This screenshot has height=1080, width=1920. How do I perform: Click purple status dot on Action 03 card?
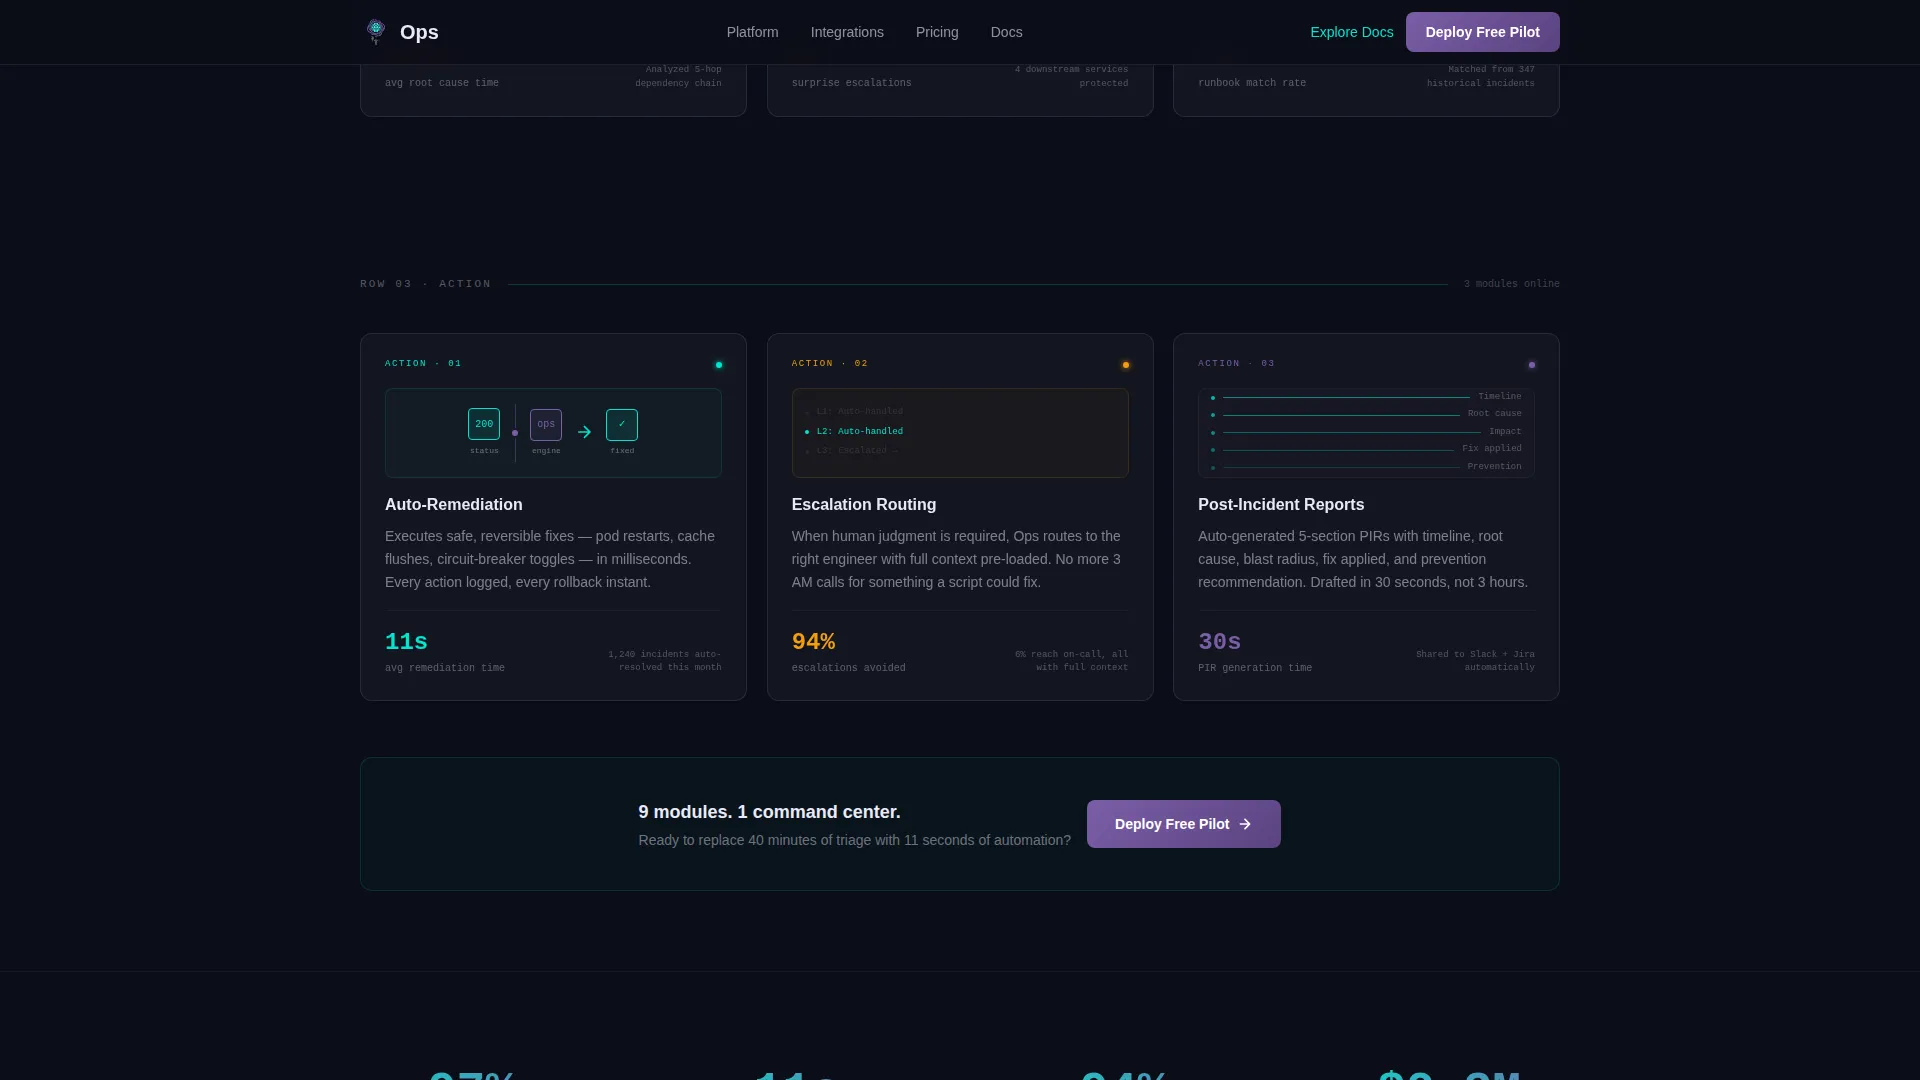[x=1531, y=365]
